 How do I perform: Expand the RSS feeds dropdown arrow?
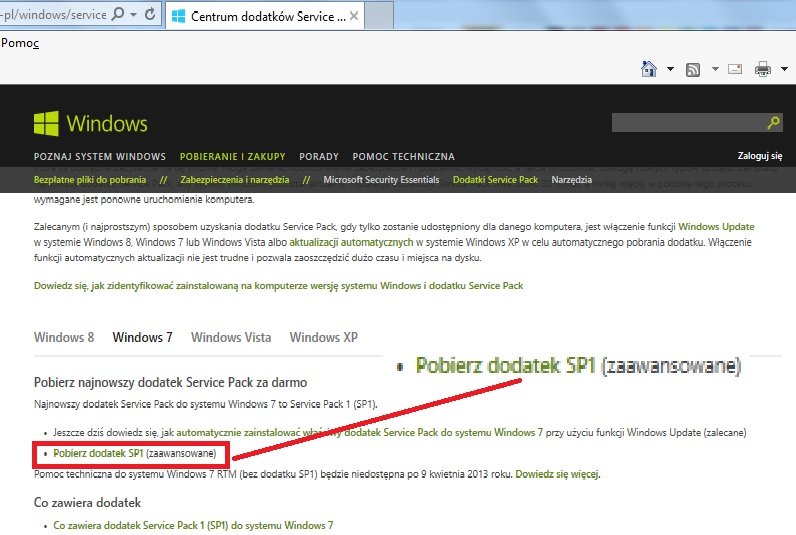click(x=715, y=69)
